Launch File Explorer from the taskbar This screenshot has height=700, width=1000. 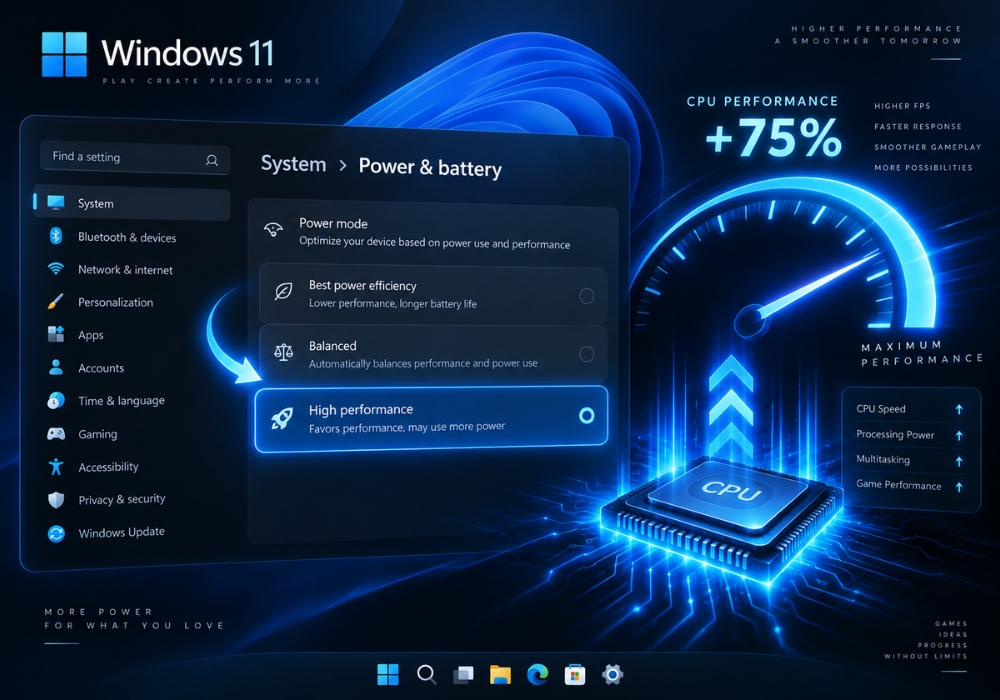pyautogui.click(x=501, y=674)
